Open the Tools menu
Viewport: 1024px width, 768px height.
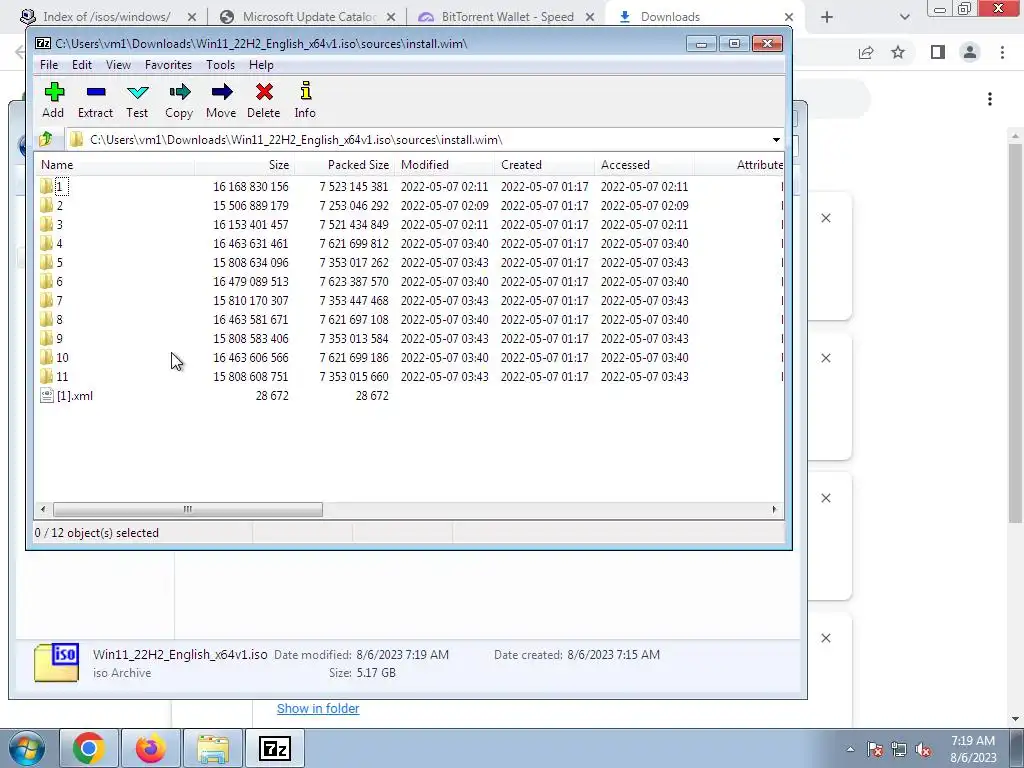220,65
